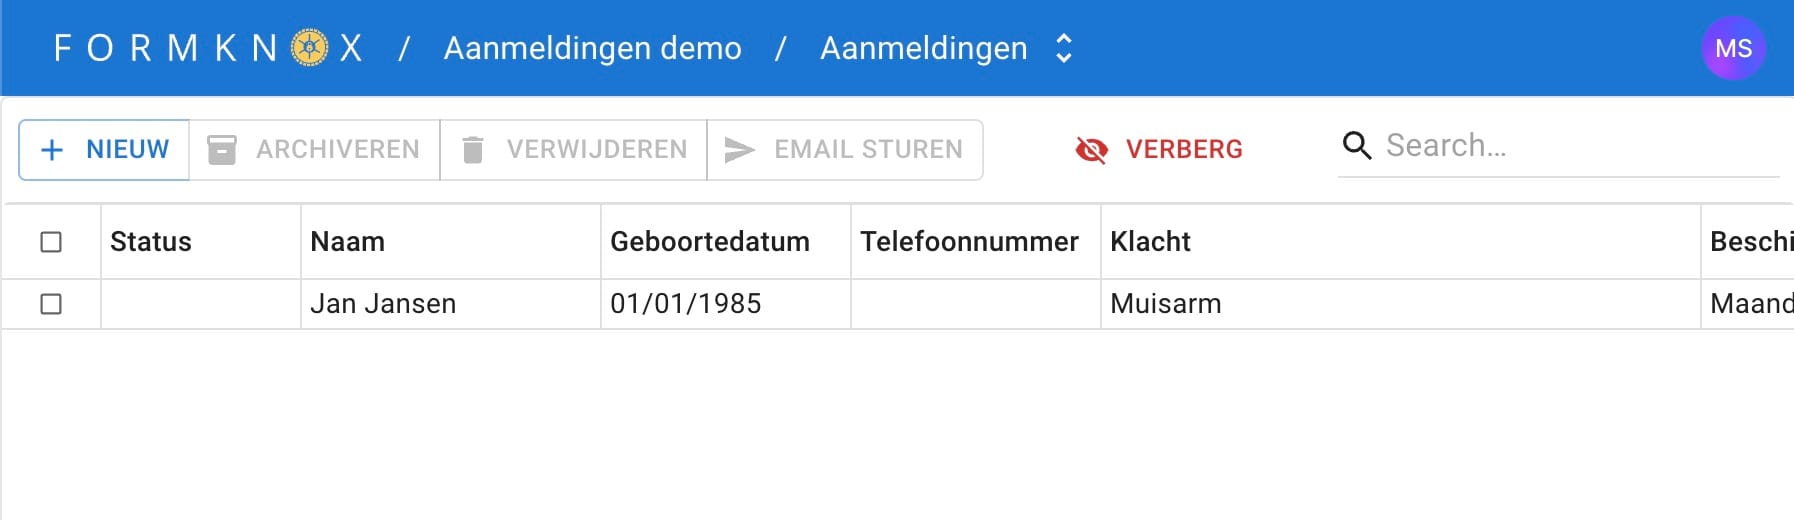
Task: Click the archive box icon
Action: coord(222,150)
